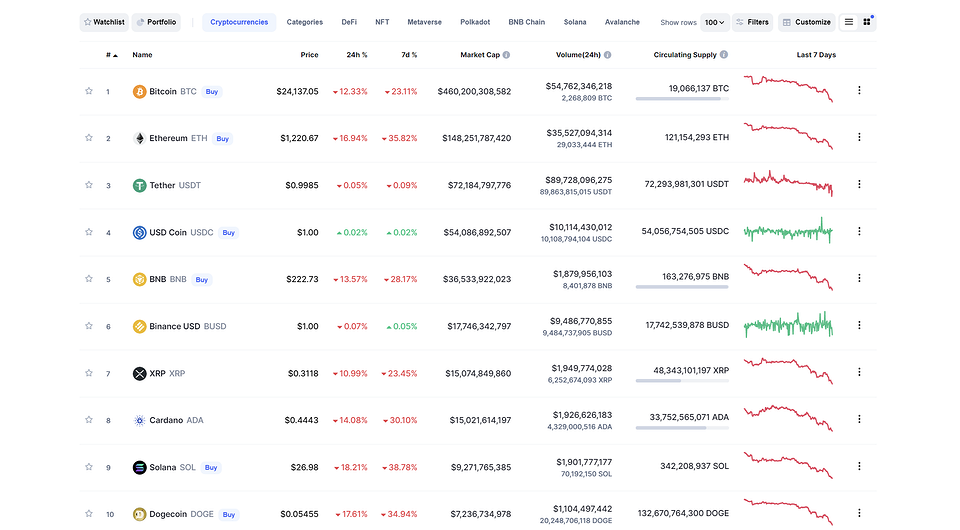Show Market Cap info tooltip icon

506,55
